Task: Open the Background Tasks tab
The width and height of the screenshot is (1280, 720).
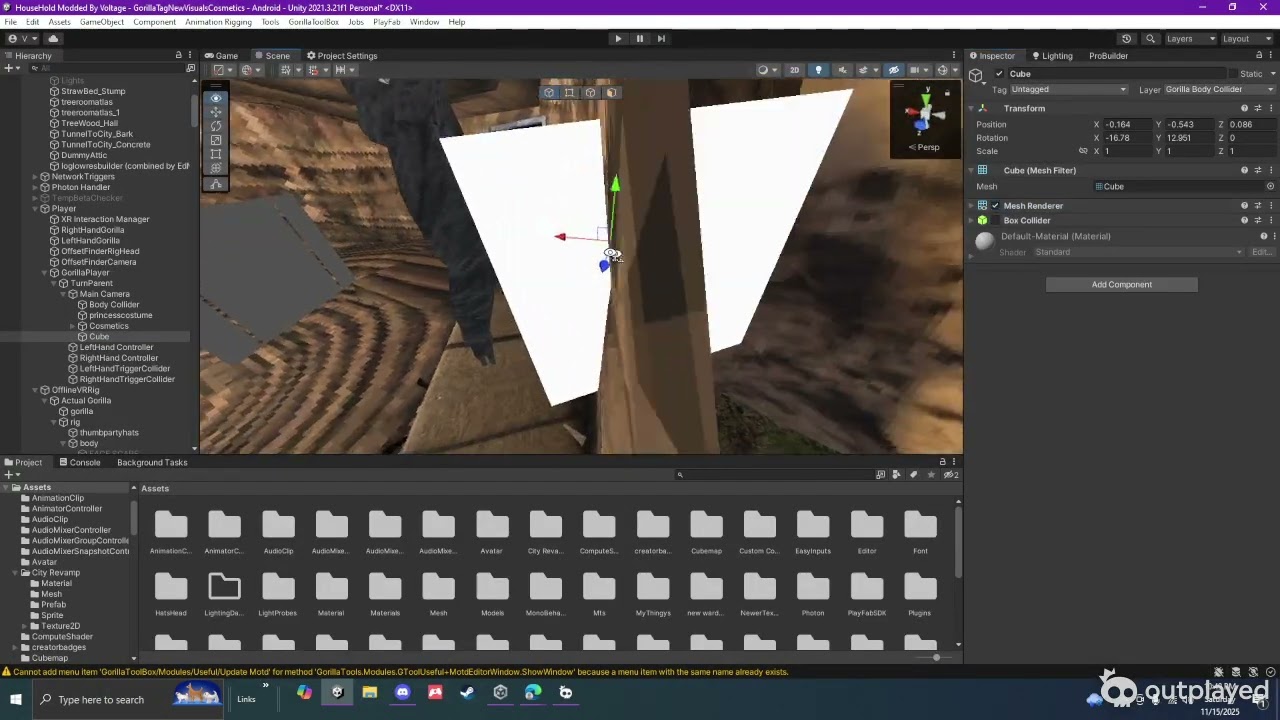Action: (x=152, y=463)
